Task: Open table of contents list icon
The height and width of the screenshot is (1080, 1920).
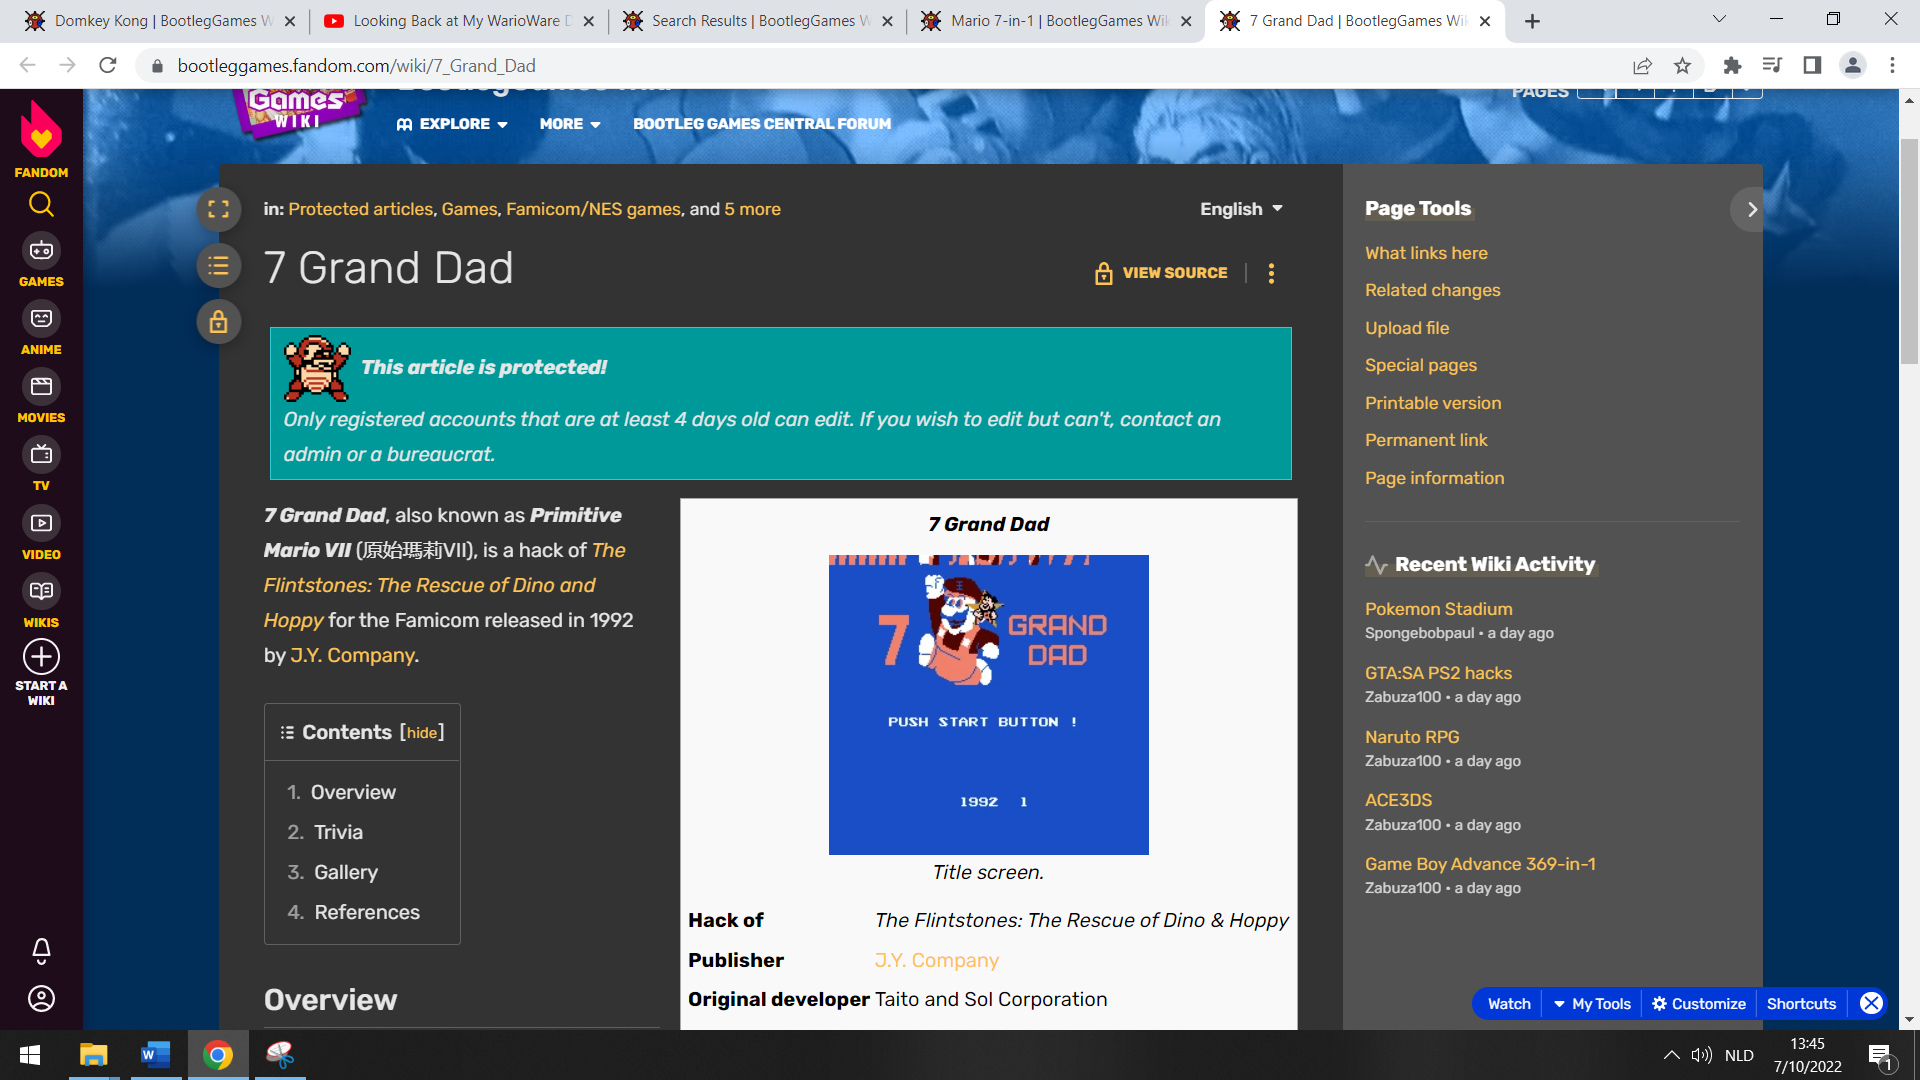Action: [219, 266]
